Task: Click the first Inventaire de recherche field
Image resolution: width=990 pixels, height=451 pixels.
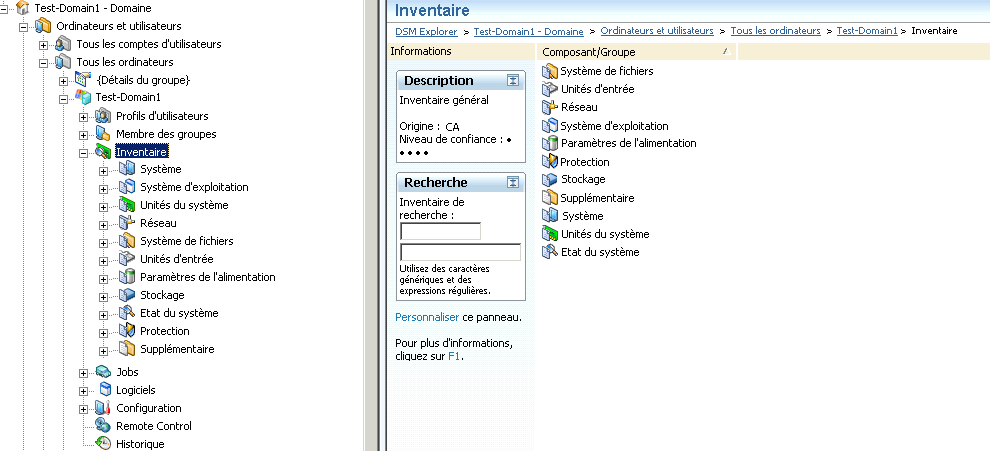Action: pos(441,231)
